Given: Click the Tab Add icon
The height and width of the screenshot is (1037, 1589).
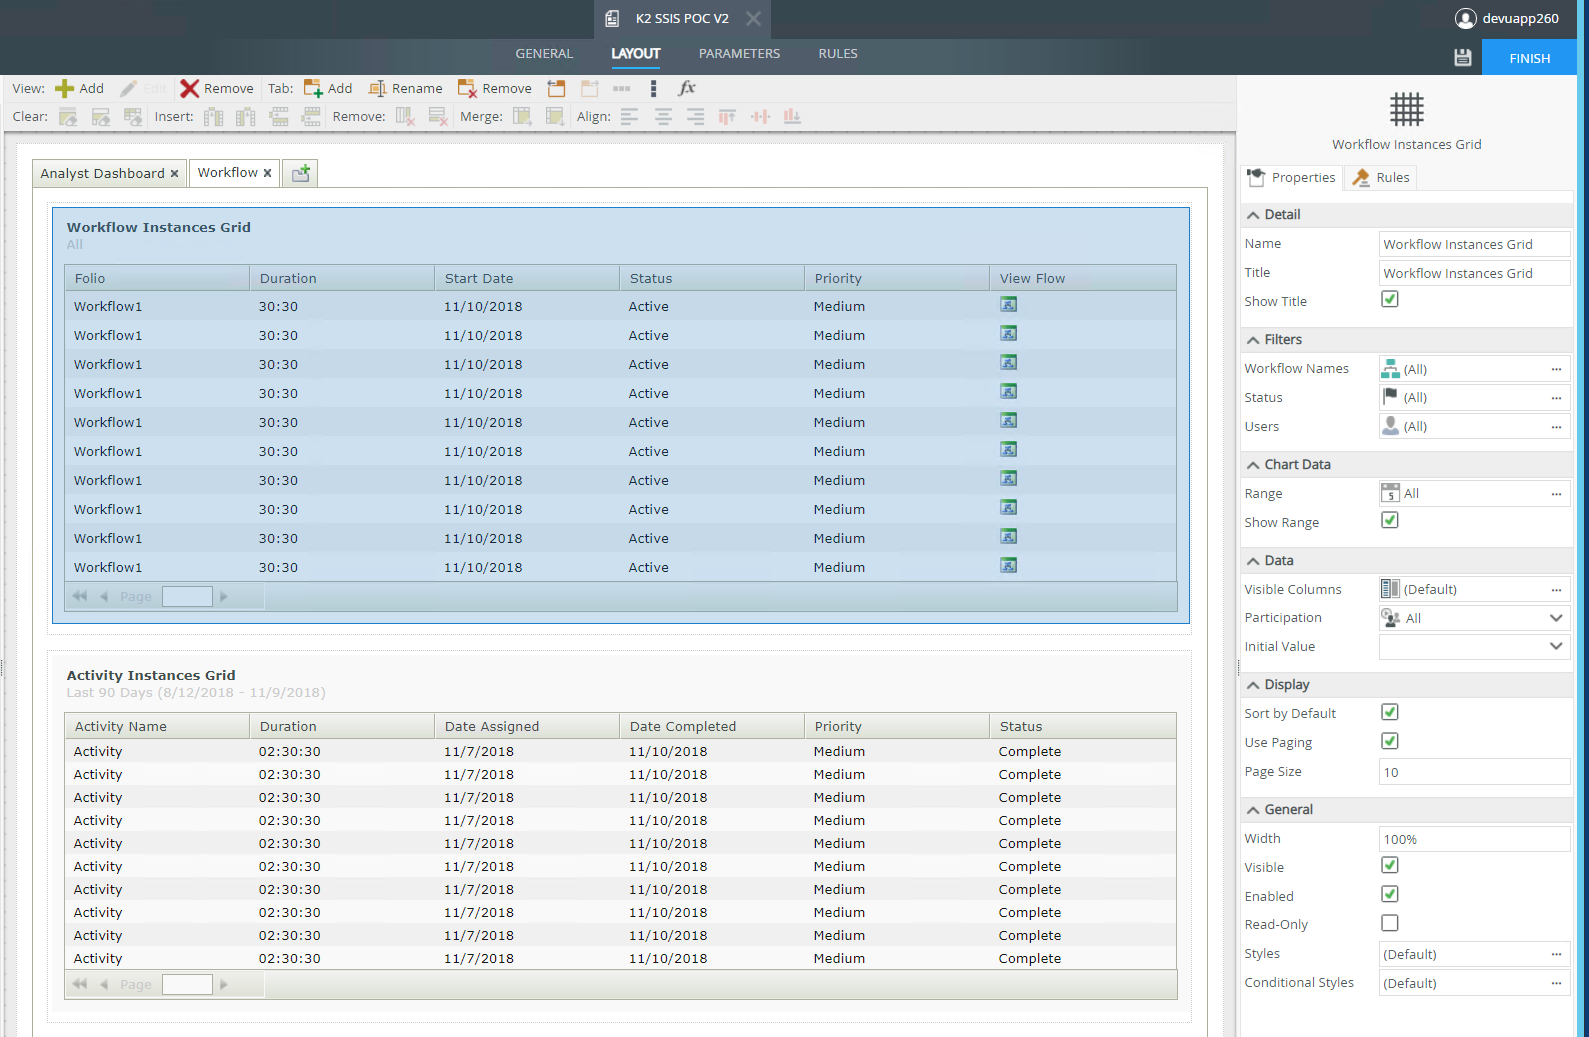Looking at the screenshot, I should click(313, 89).
